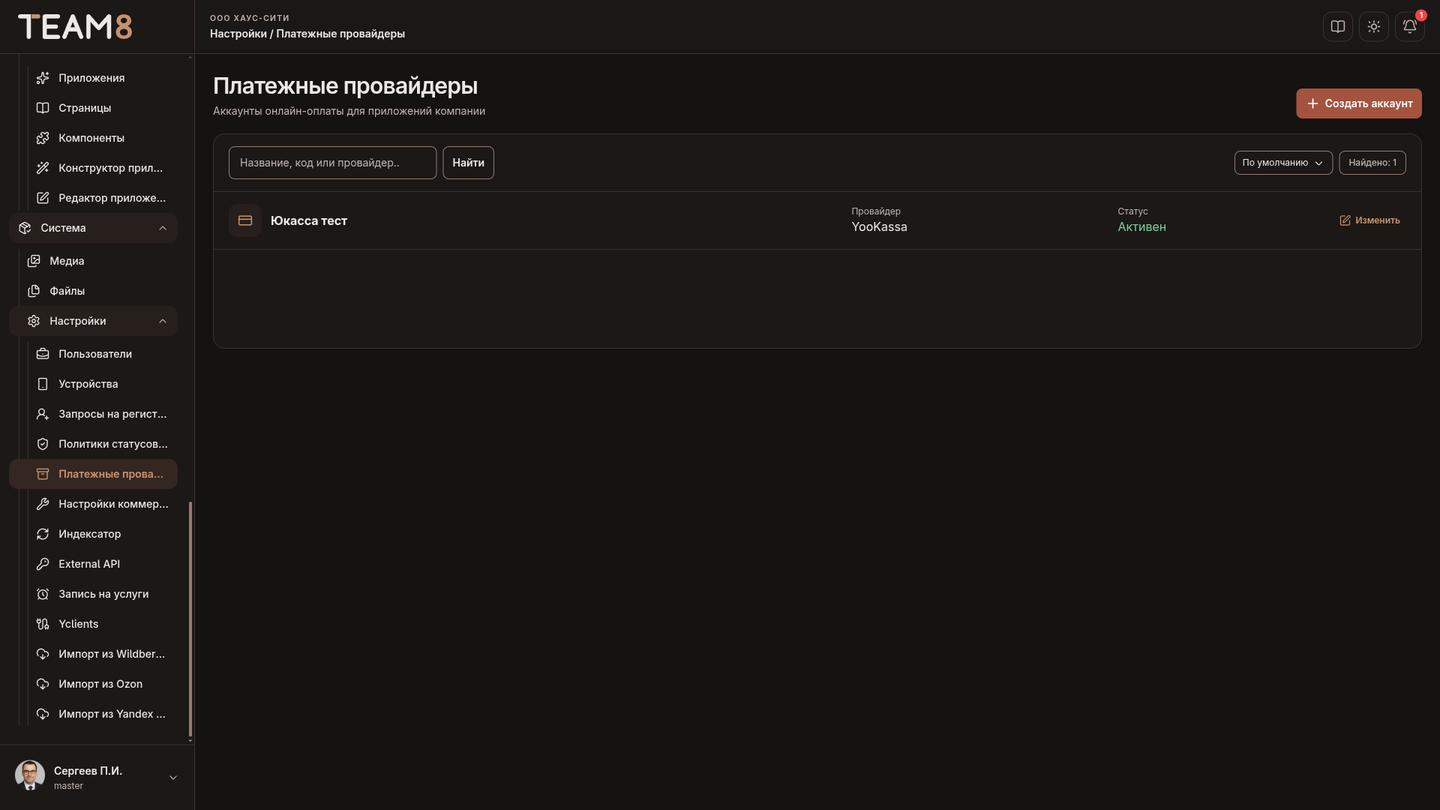Click Настройки in the breadcrumb
1440x810 pixels.
238,34
